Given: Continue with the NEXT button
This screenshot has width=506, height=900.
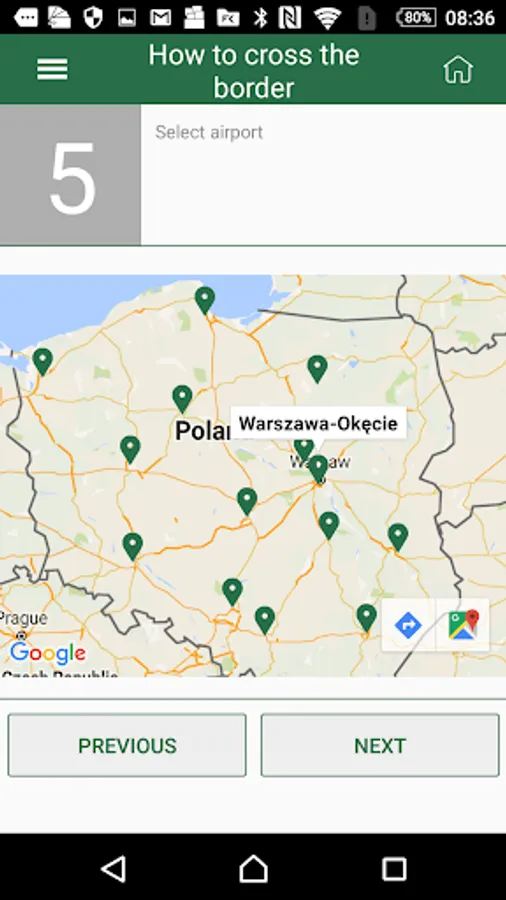Looking at the screenshot, I should click(380, 745).
